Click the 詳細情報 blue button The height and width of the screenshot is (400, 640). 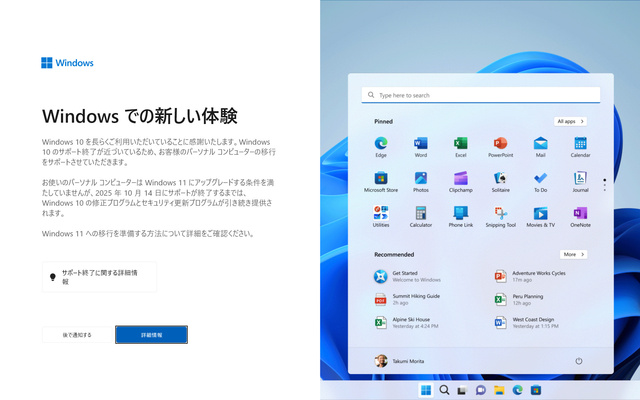(151, 335)
